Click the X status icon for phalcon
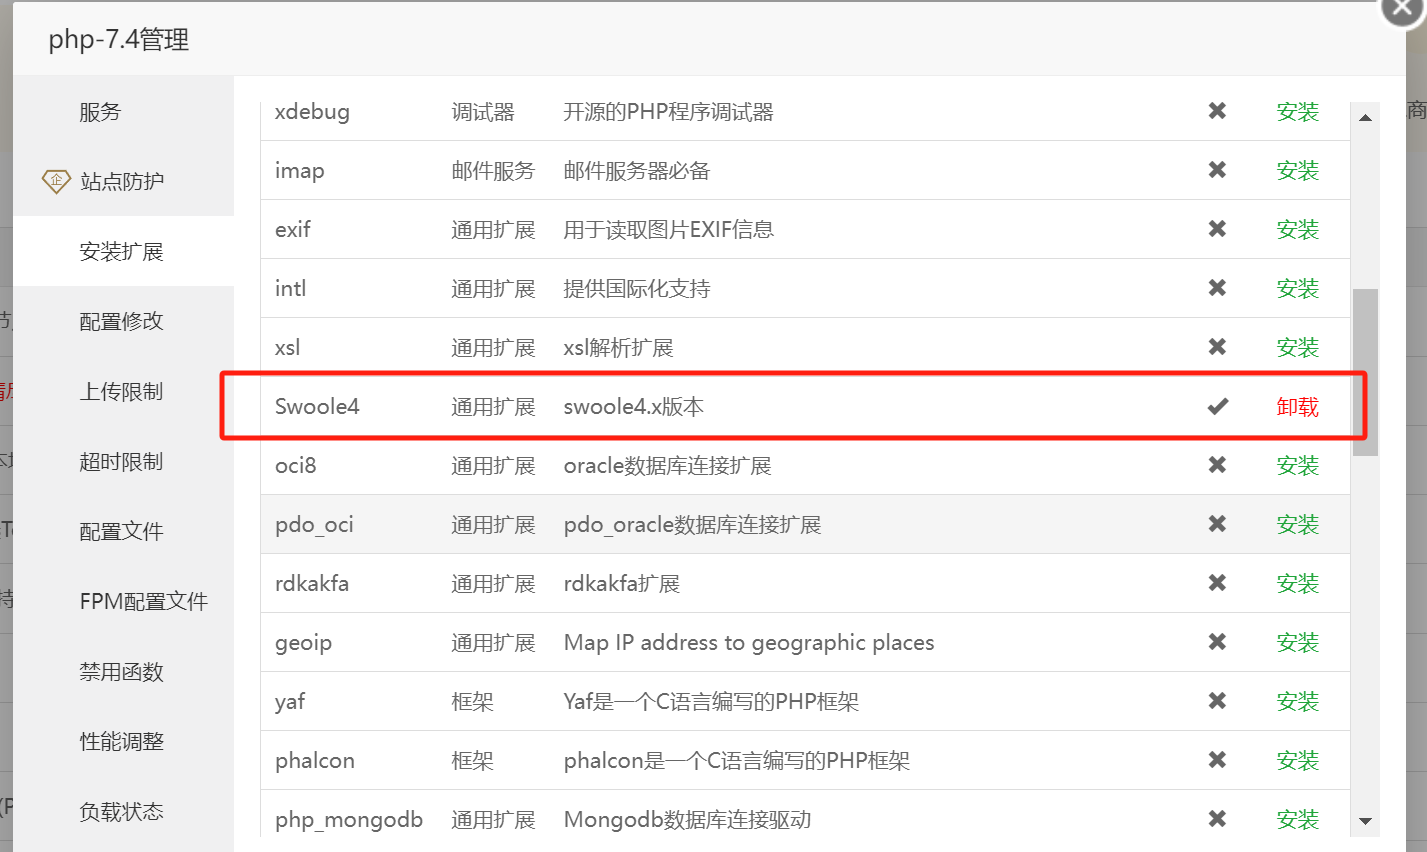Screen dimensions: 1427x852 point(1217,760)
